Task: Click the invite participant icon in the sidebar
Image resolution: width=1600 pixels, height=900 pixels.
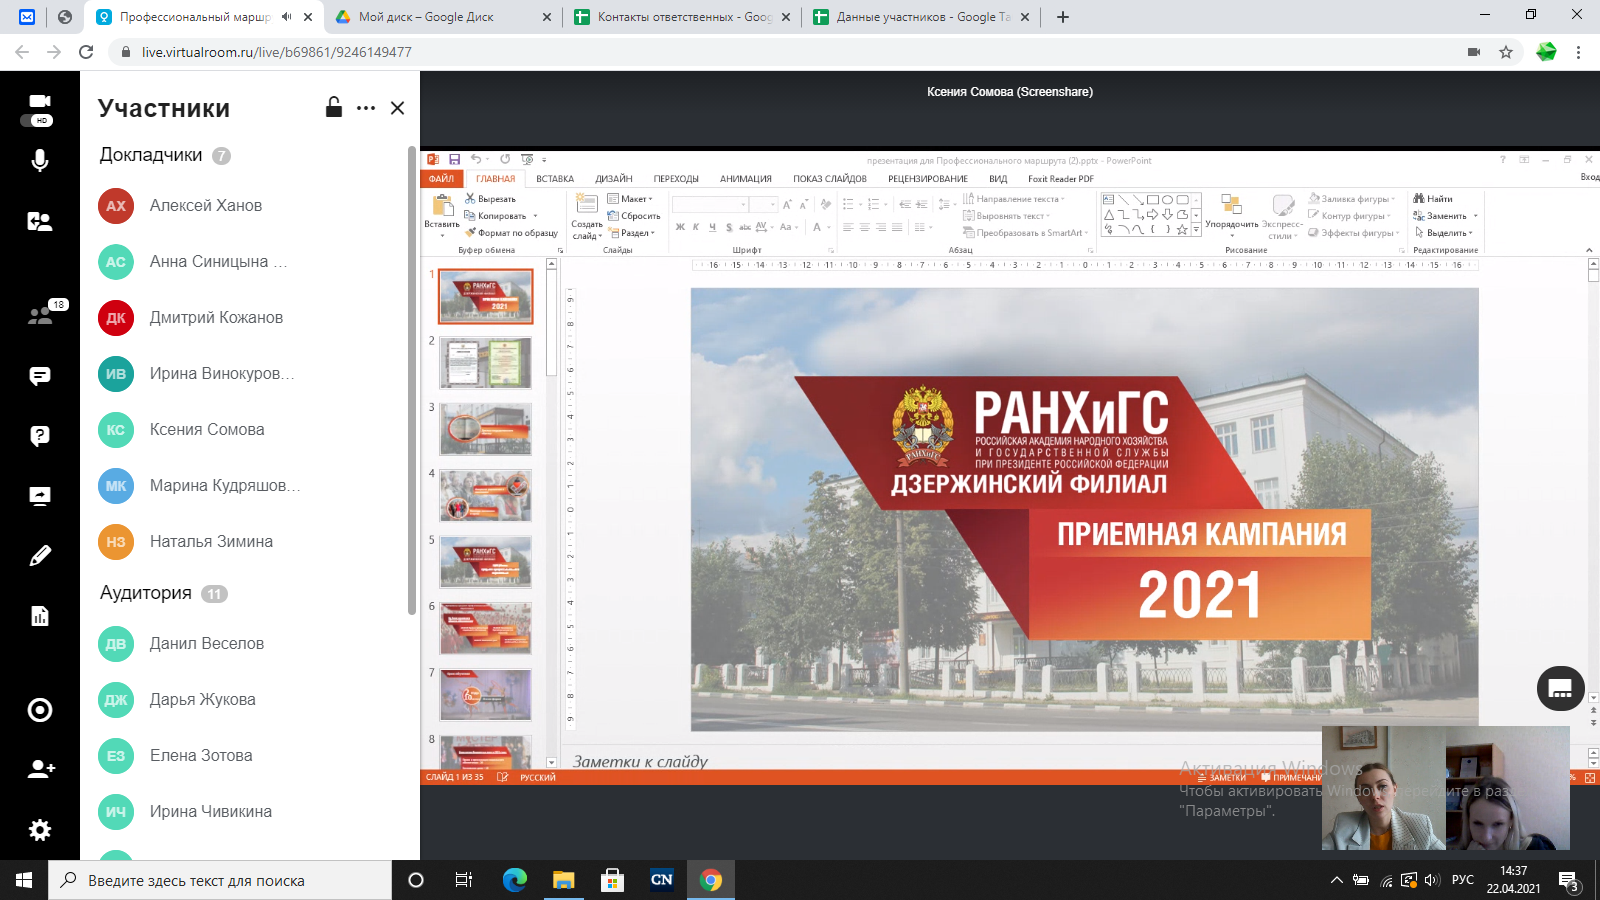Action: coord(41,769)
